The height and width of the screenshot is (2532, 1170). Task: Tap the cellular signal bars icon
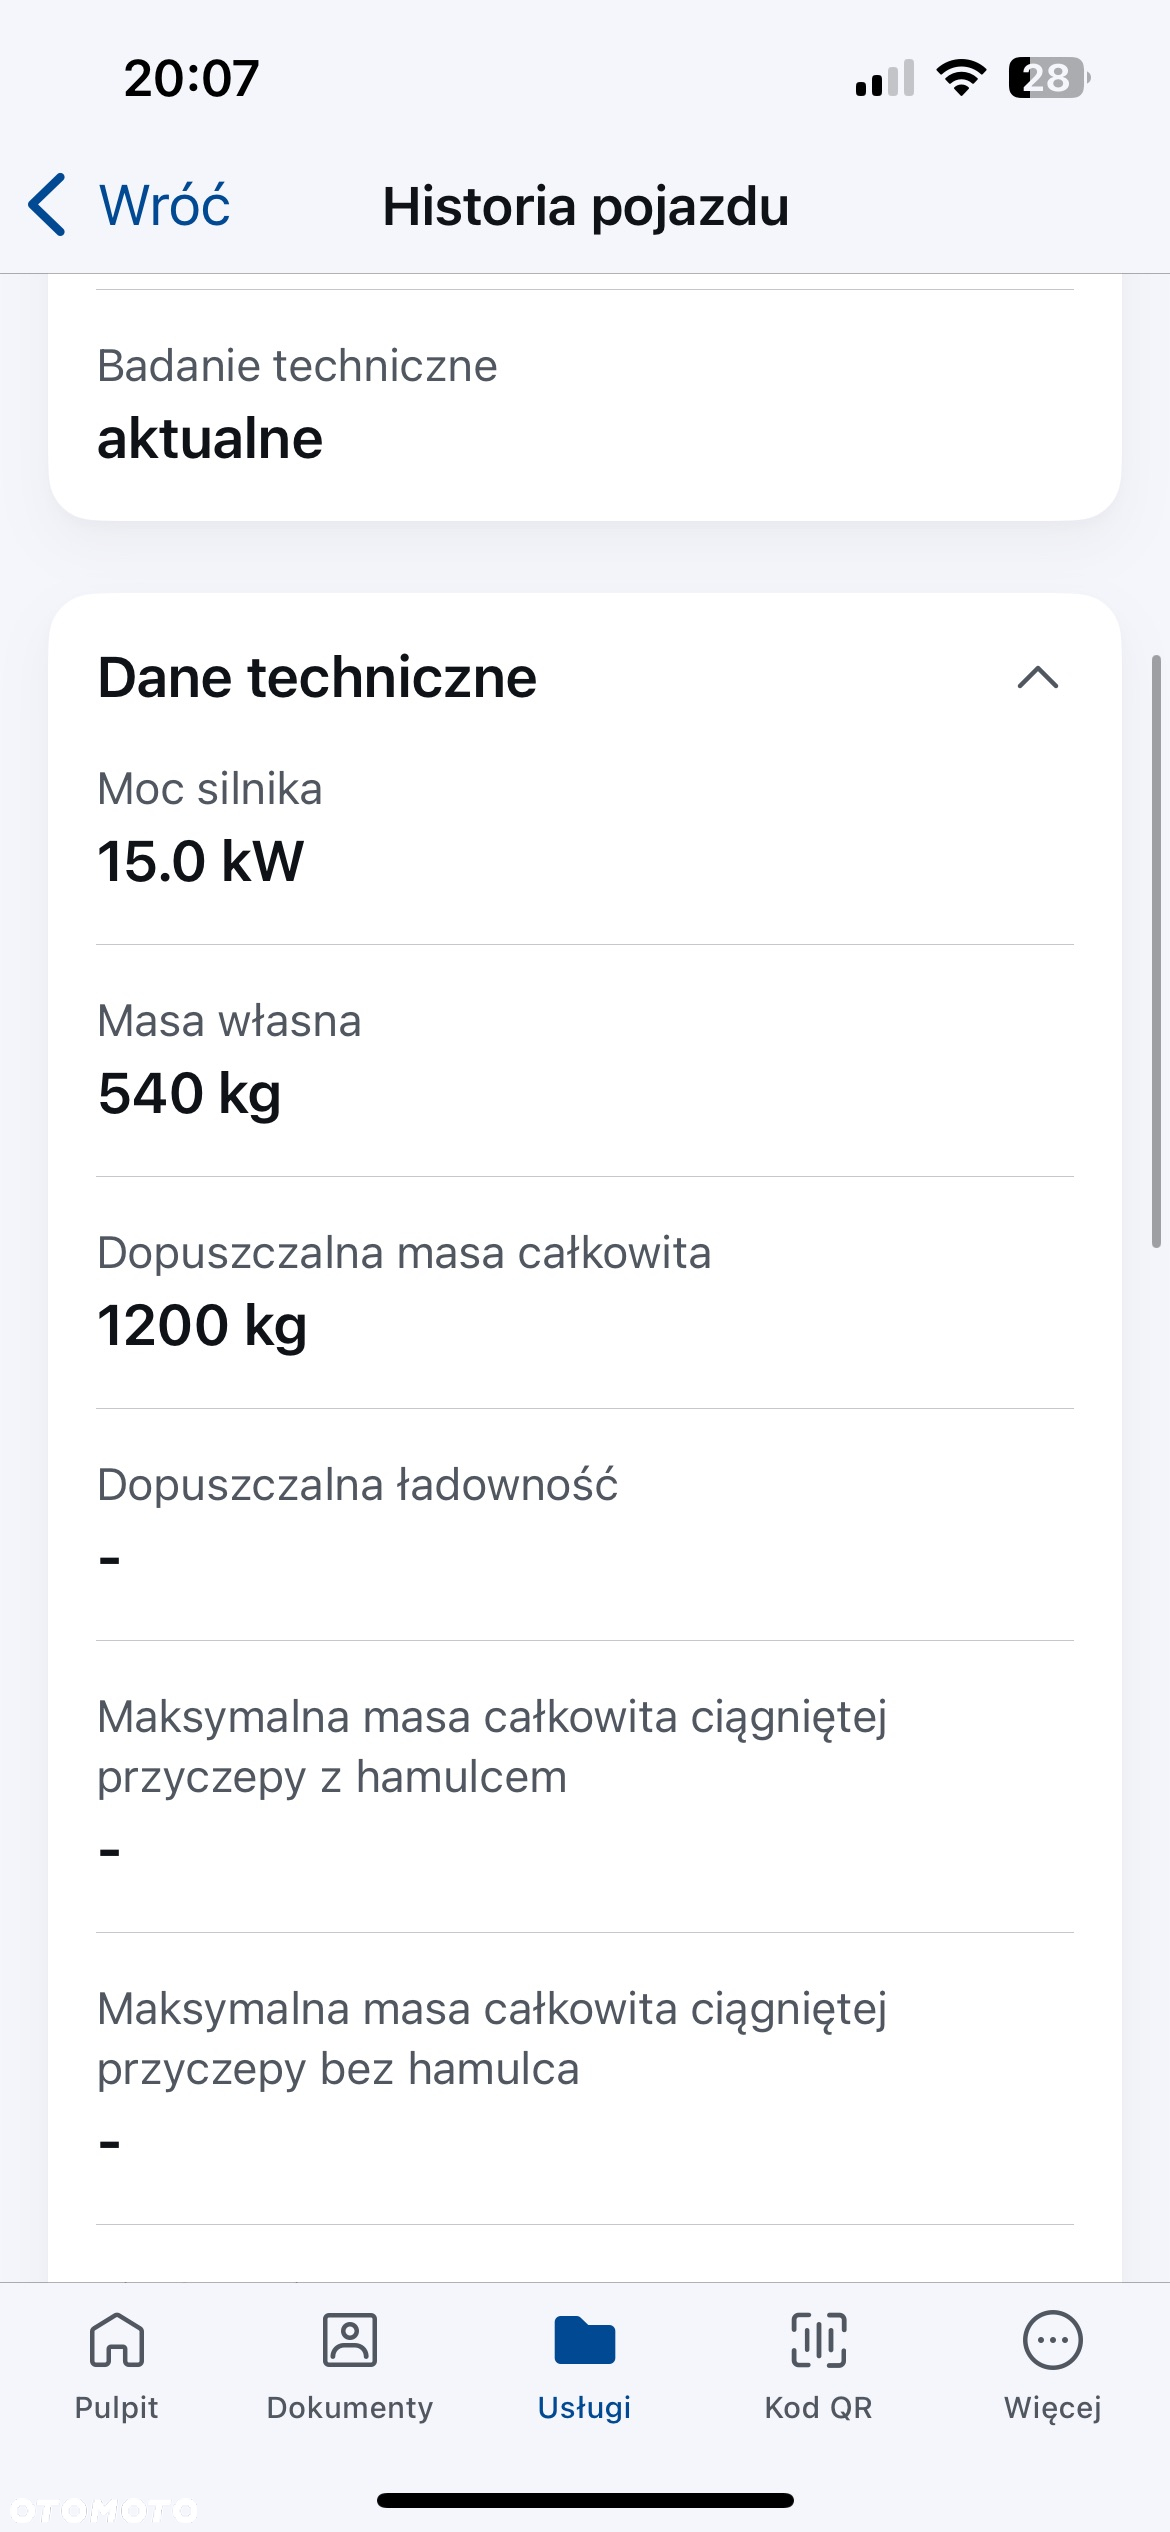click(885, 78)
